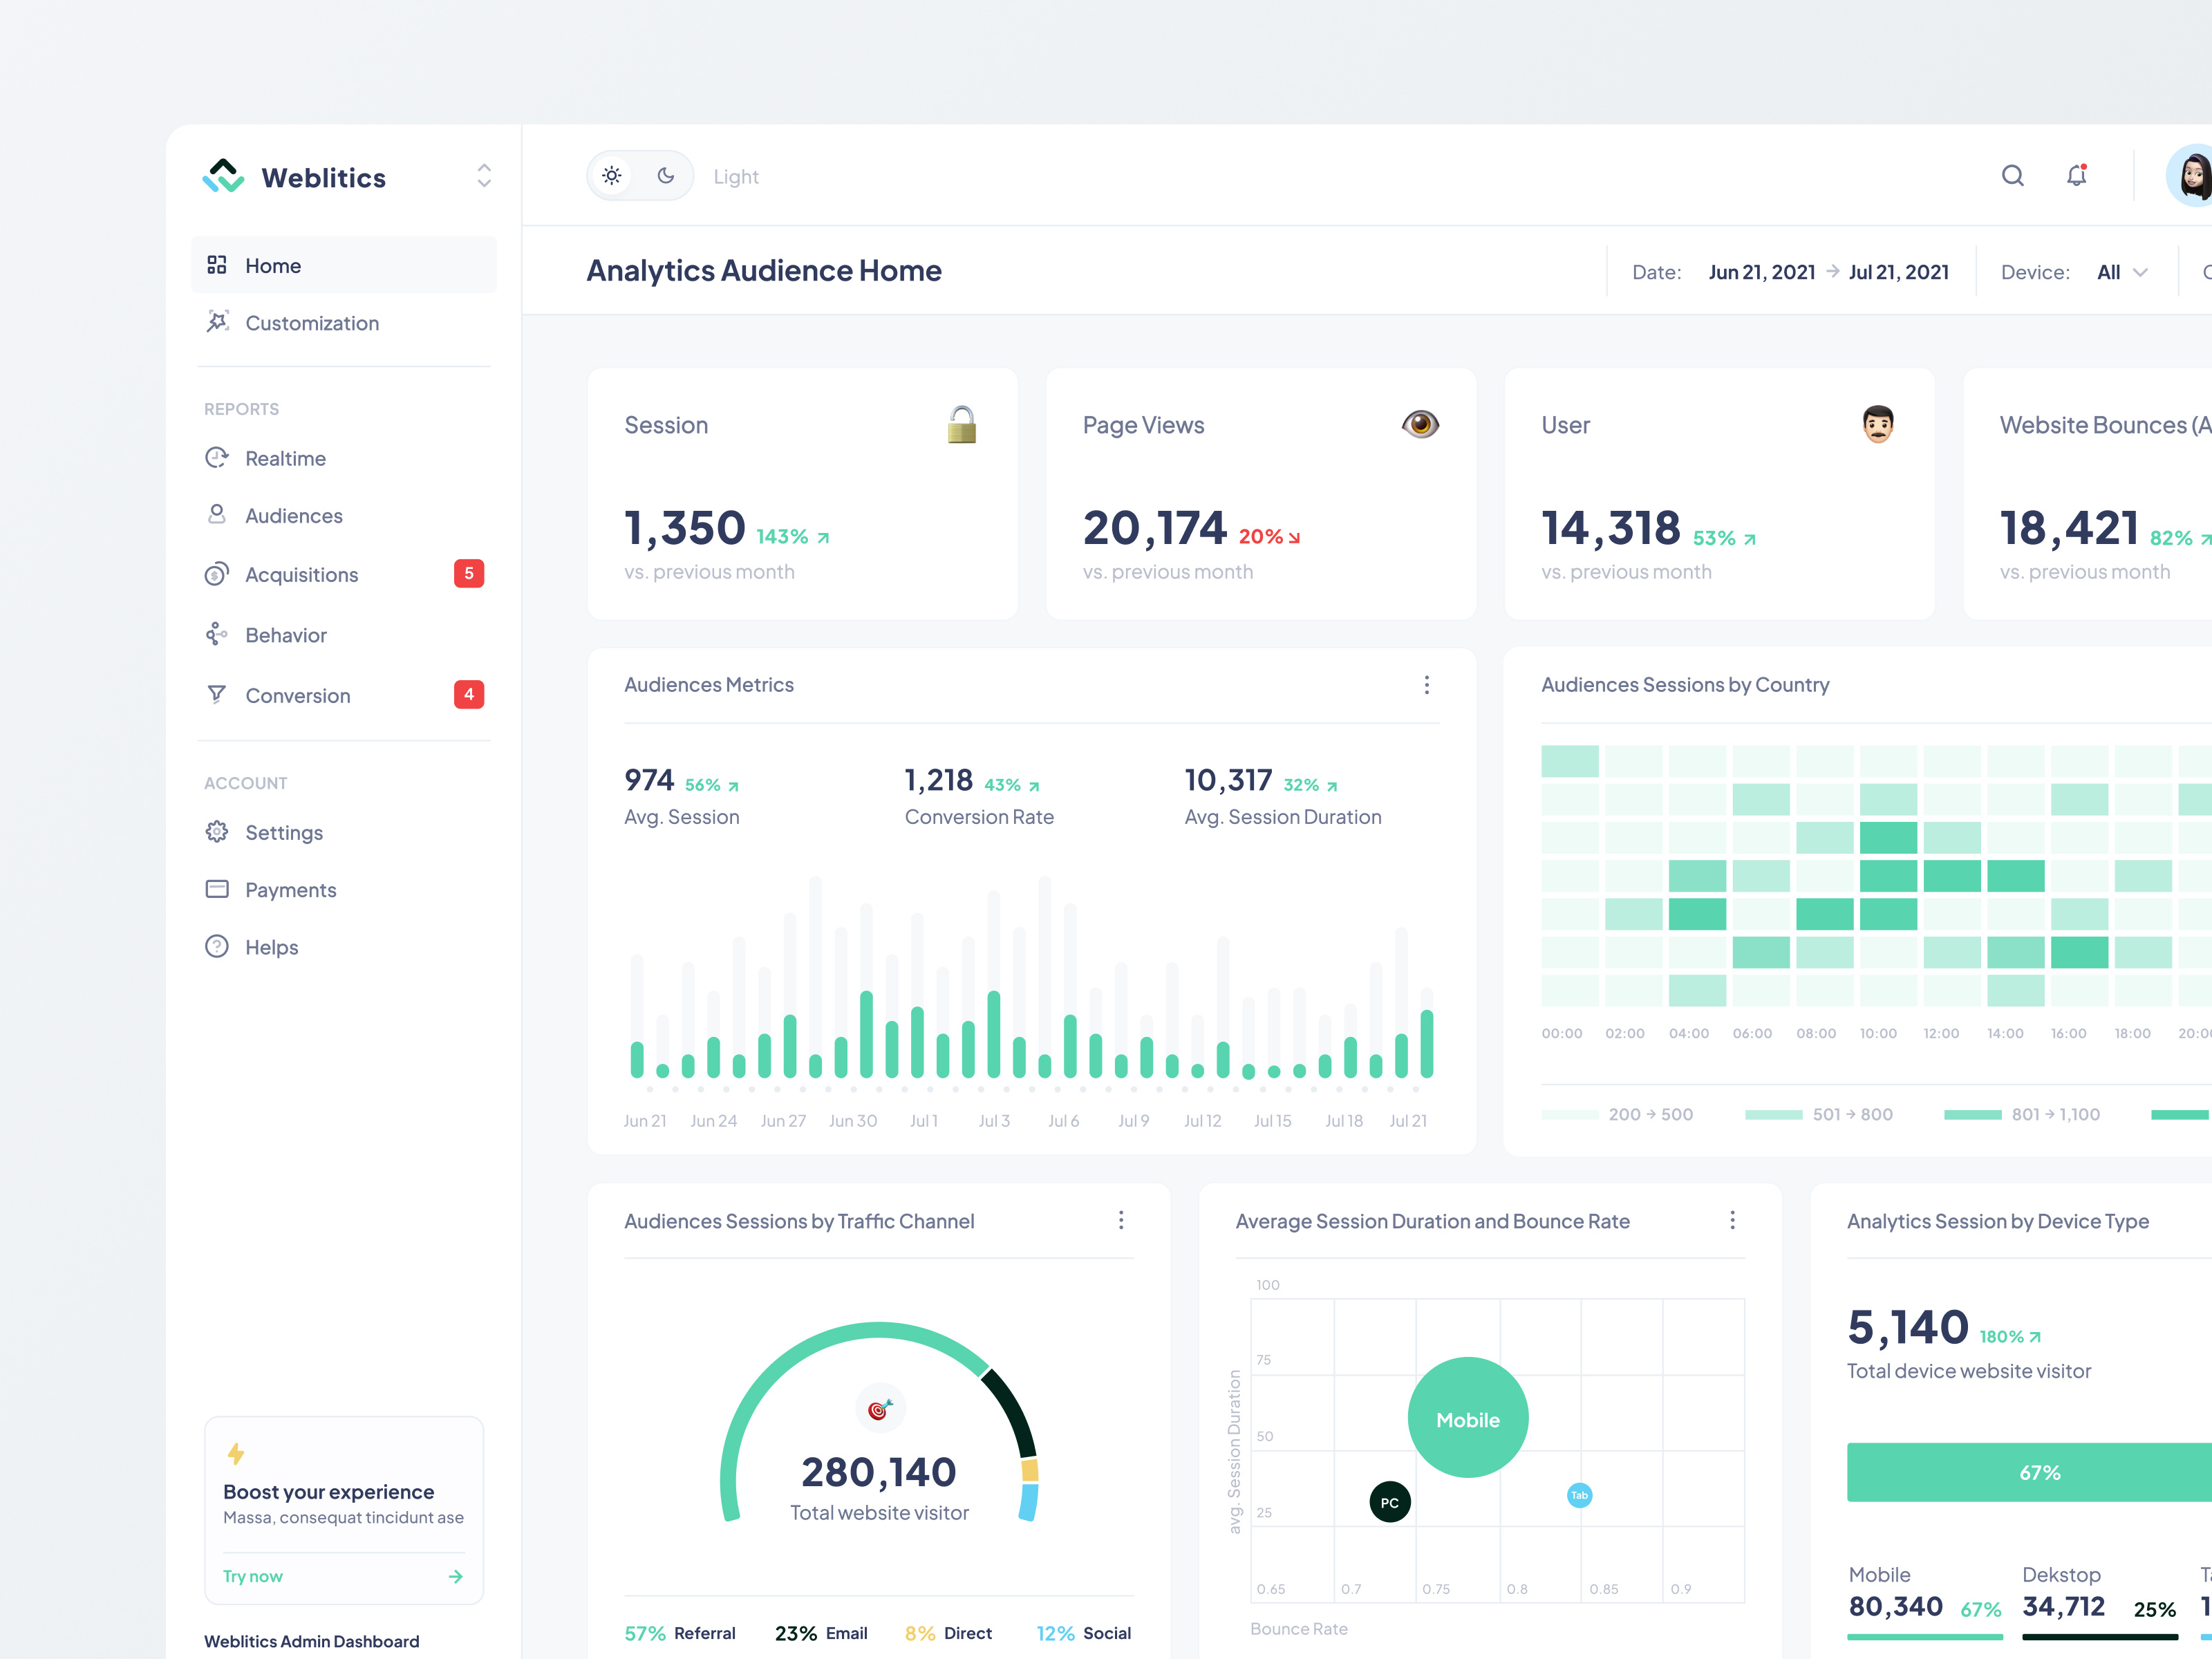Click the Acquisitions coin icon
2212x1659 pixels.
(x=217, y=574)
